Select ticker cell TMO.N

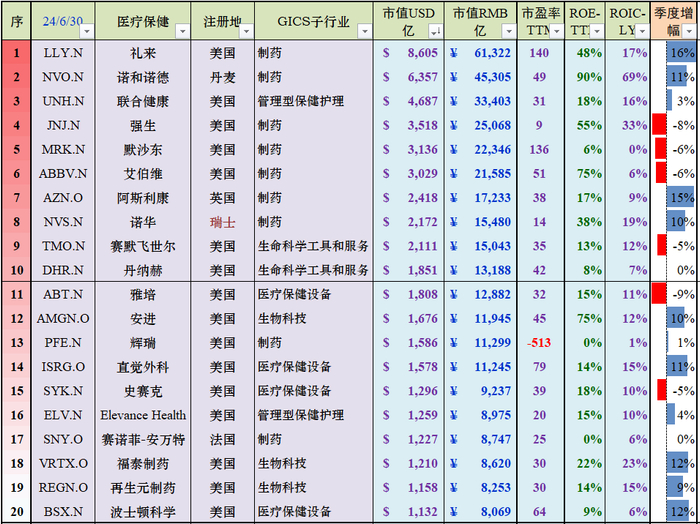point(63,245)
